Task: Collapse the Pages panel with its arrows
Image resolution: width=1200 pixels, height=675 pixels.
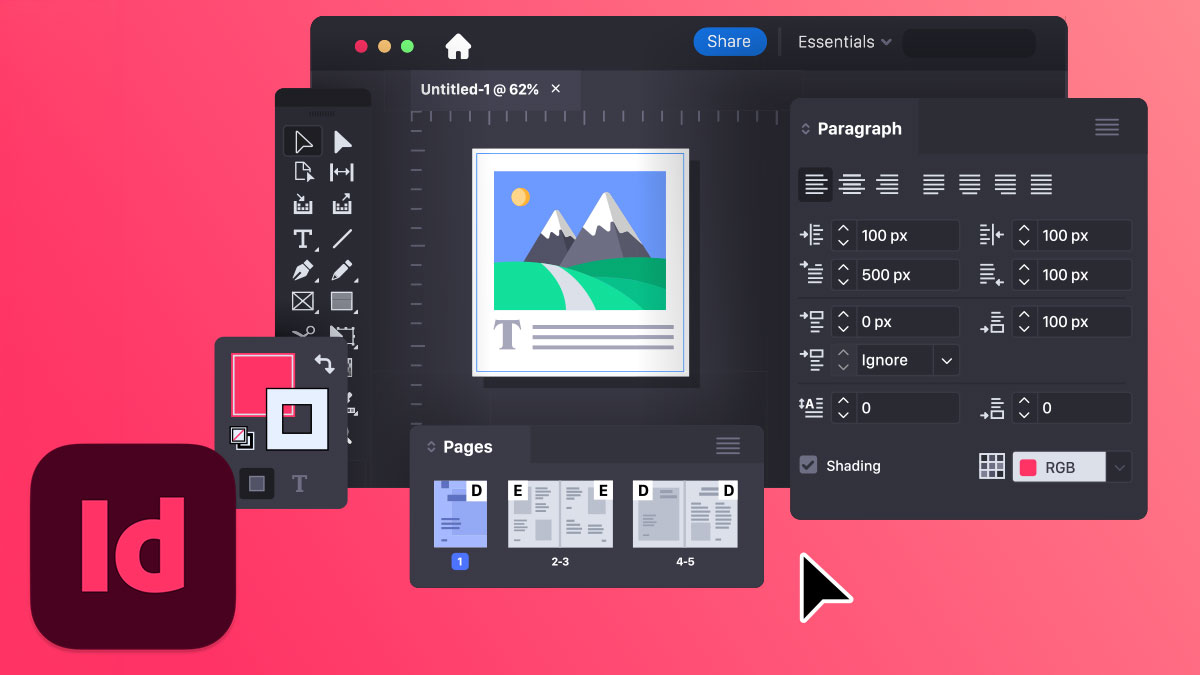Action: (432, 447)
